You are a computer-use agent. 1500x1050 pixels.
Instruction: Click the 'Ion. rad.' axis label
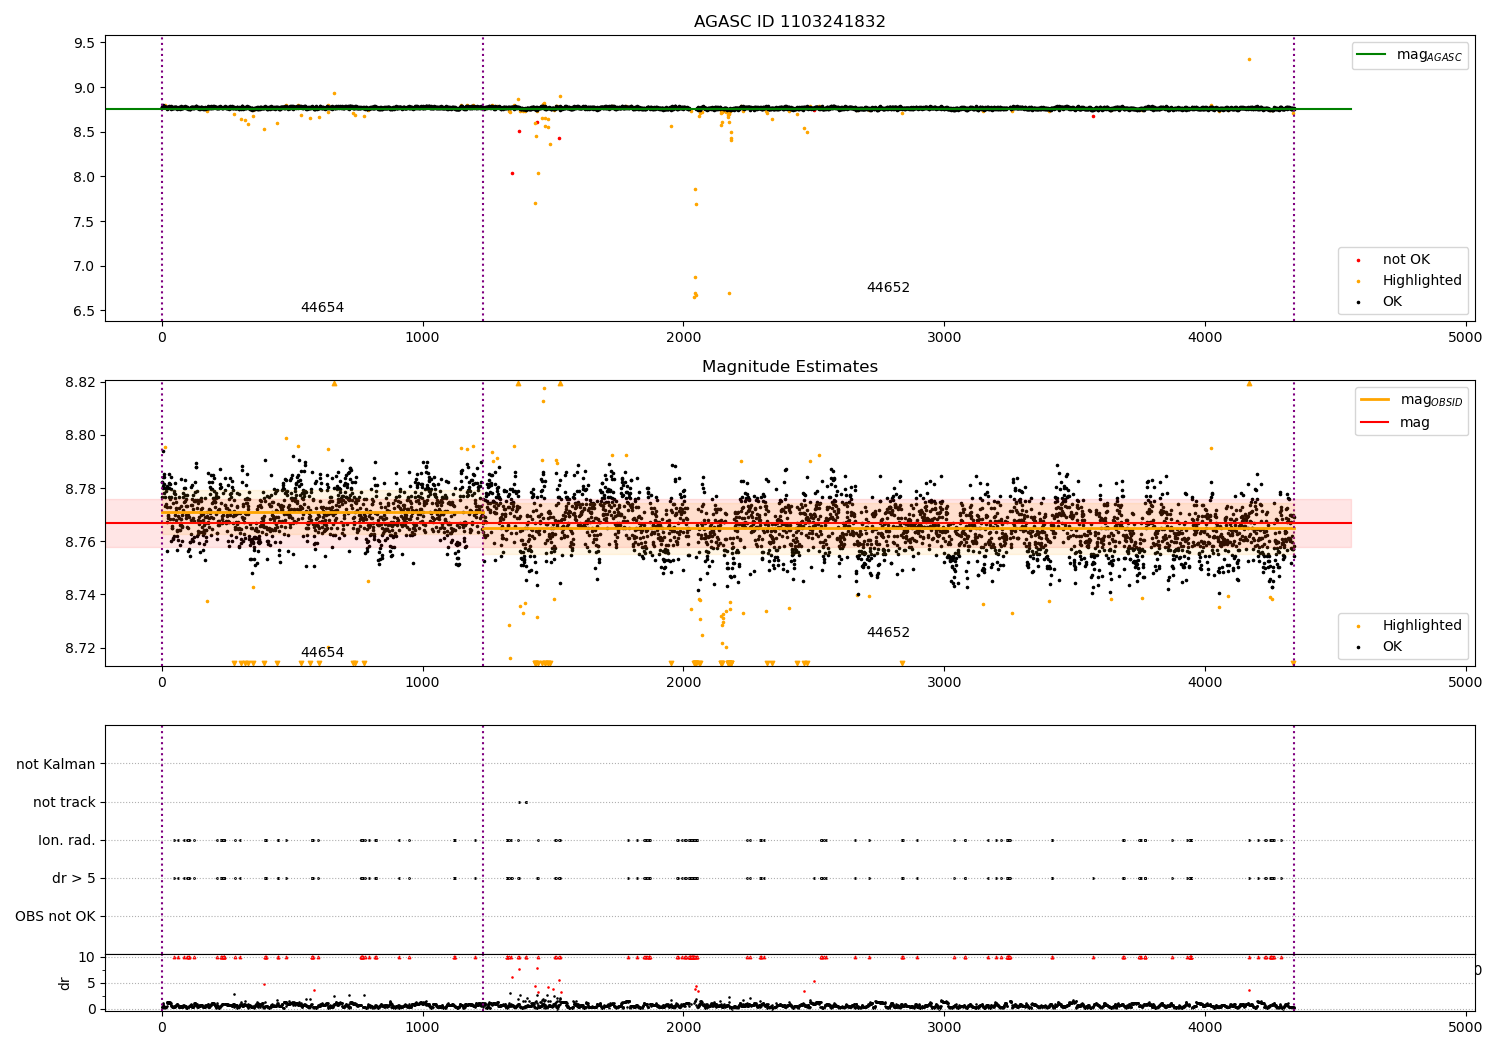(67, 840)
